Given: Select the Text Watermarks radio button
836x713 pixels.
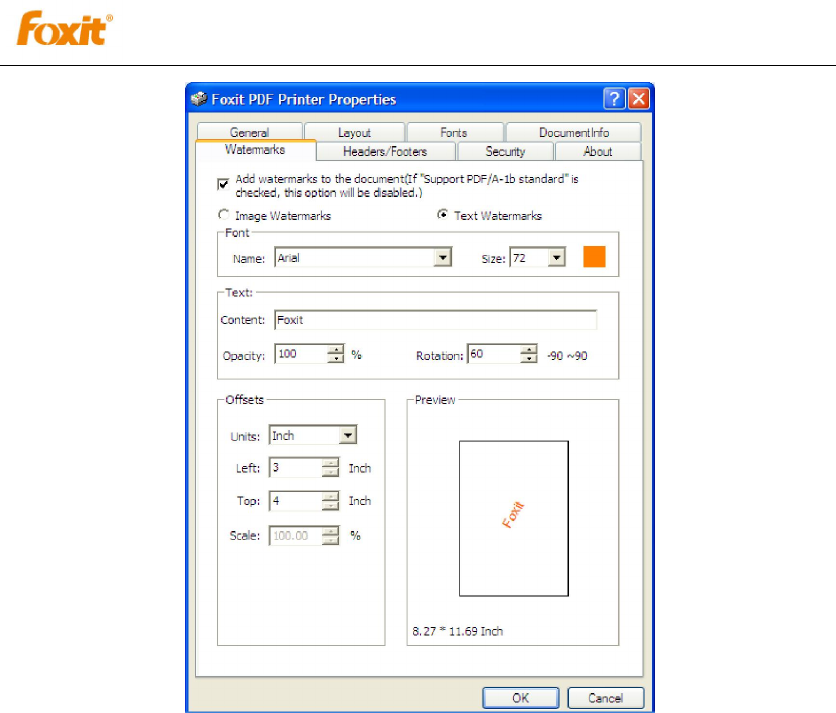Looking at the screenshot, I should pos(442,215).
